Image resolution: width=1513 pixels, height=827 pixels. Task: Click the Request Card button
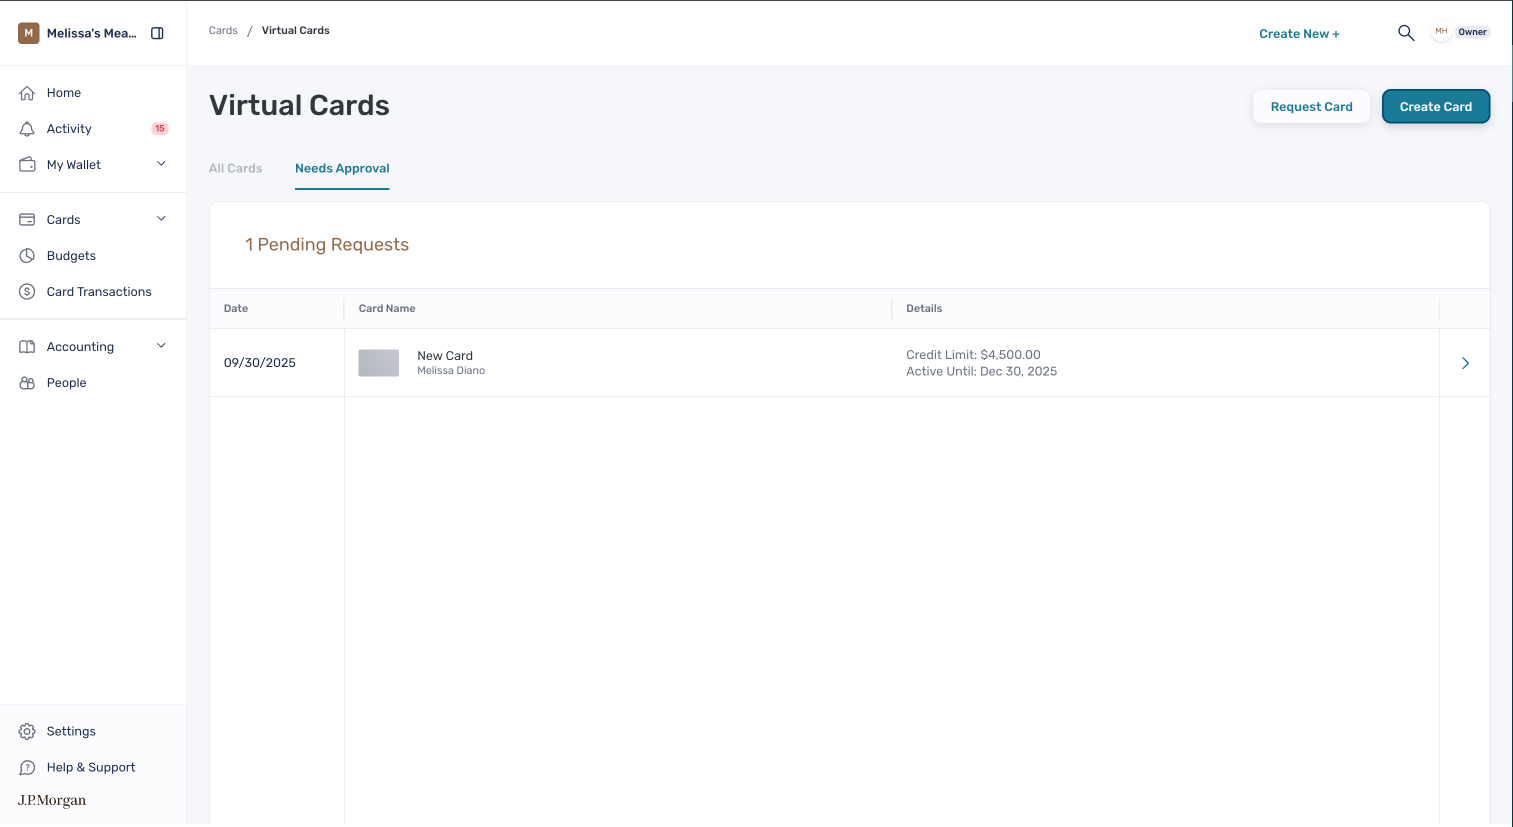tap(1311, 107)
